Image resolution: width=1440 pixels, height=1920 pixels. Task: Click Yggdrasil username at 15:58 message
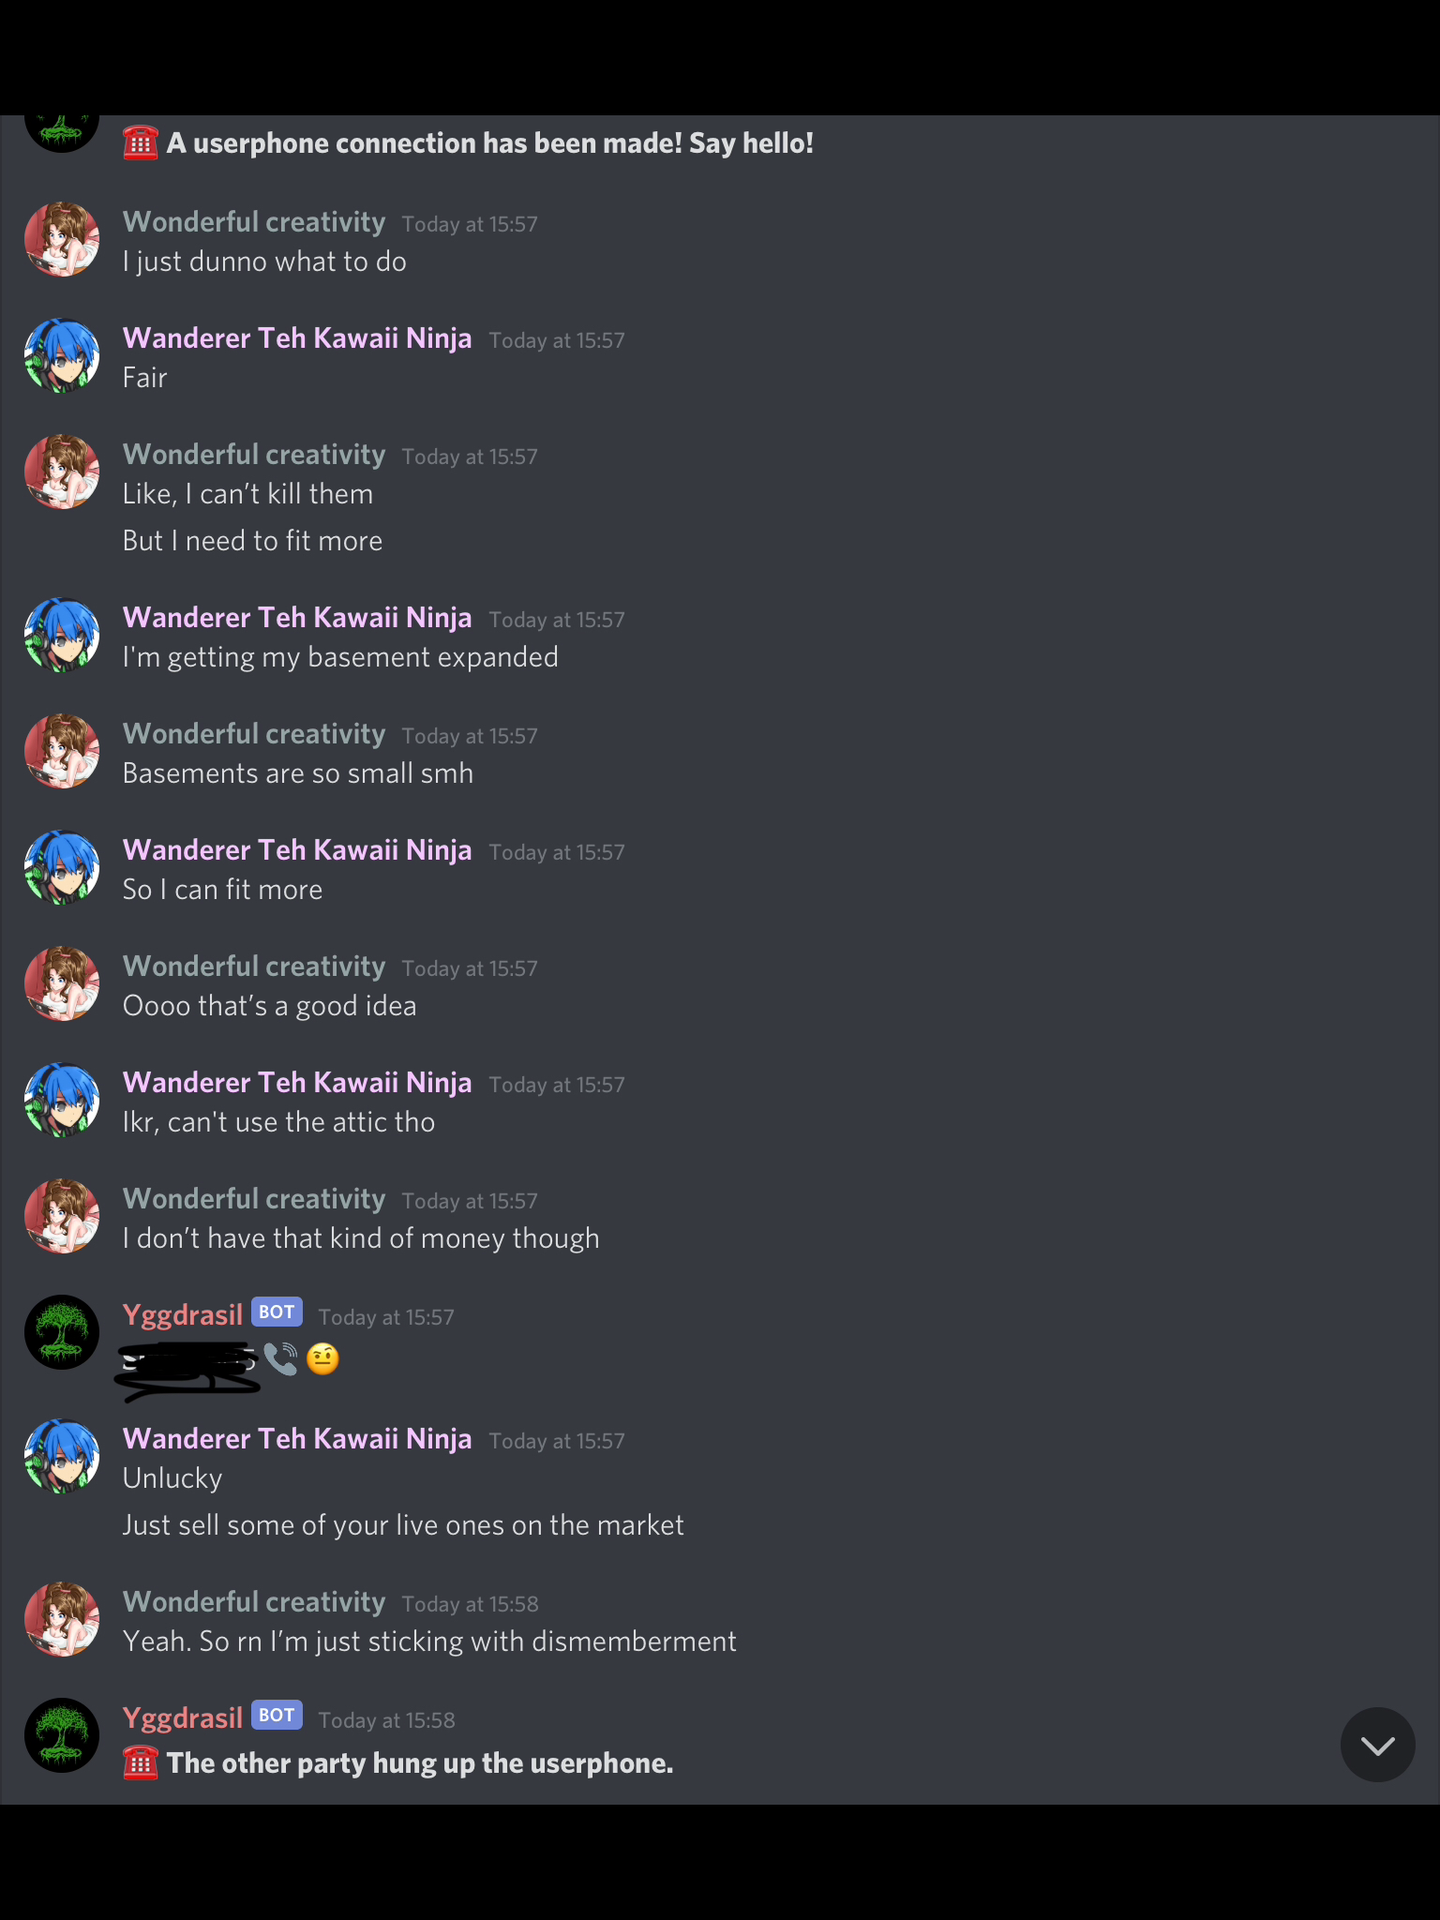point(183,1717)
